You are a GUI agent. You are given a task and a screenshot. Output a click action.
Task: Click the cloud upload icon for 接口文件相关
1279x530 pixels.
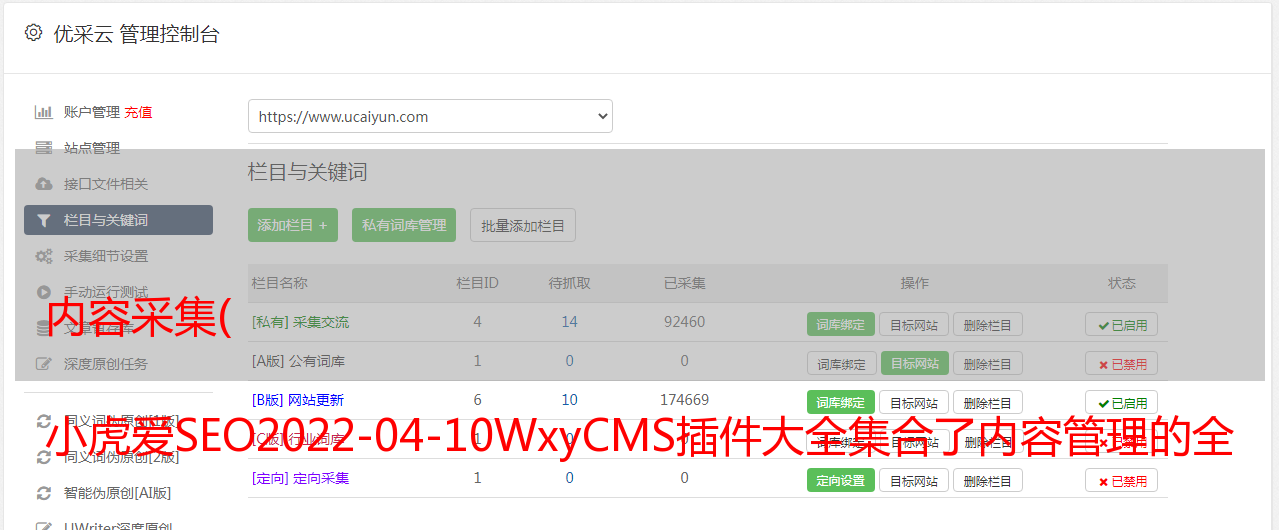44,184
